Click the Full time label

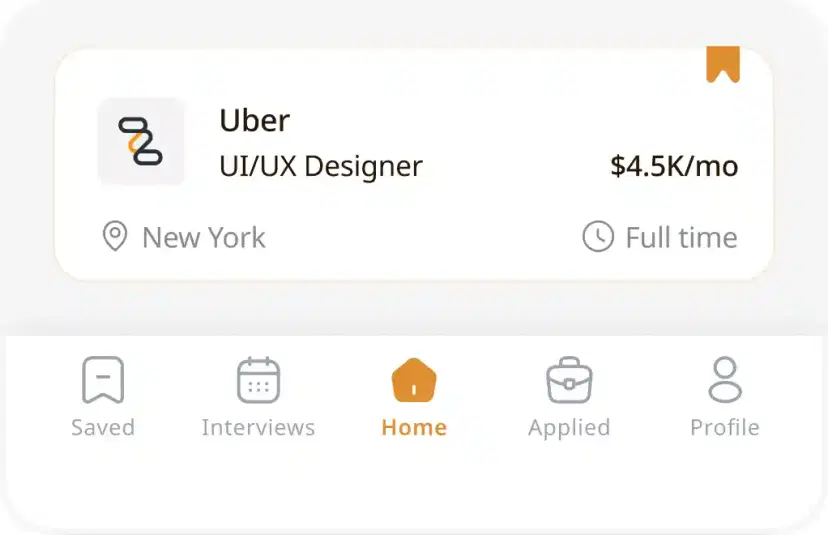coord(681,238)
